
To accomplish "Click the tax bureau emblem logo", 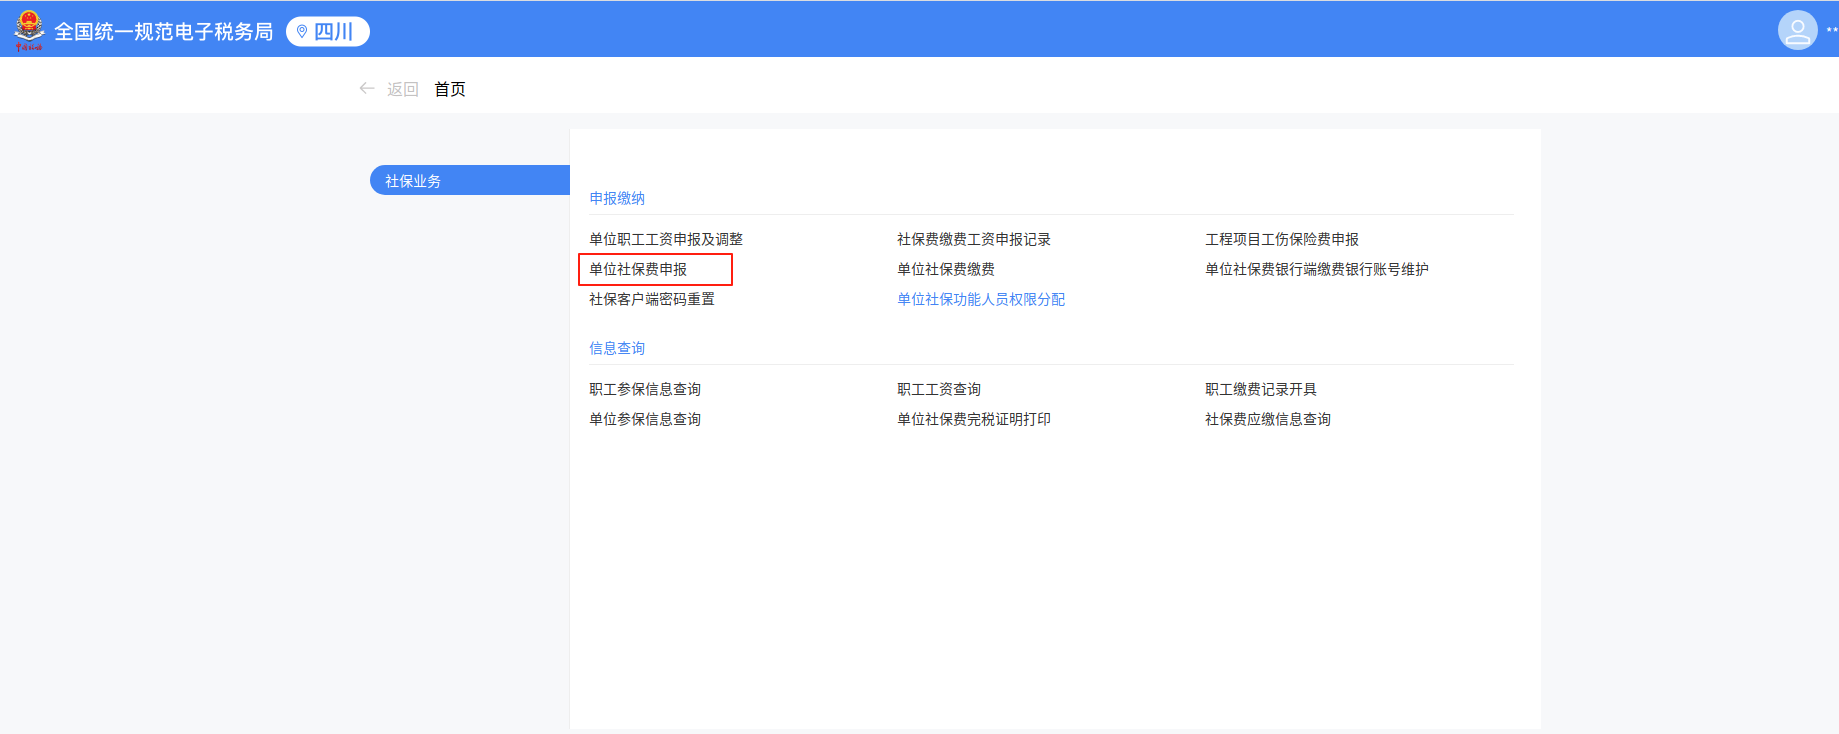I will (28, 30).
